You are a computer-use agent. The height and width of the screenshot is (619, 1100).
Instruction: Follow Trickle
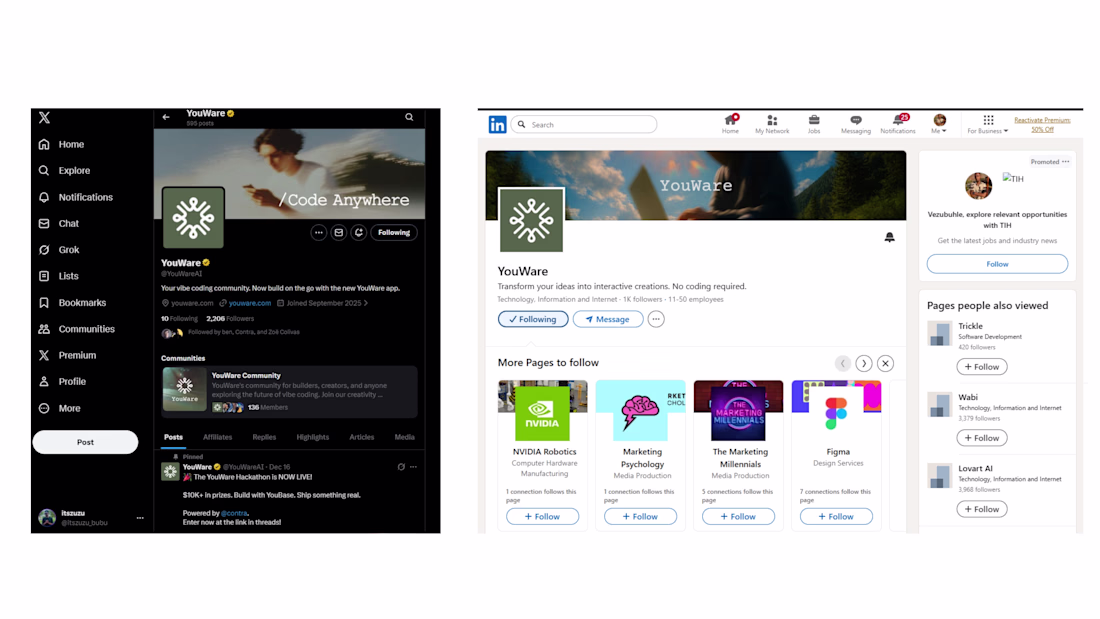pos(981,367)
